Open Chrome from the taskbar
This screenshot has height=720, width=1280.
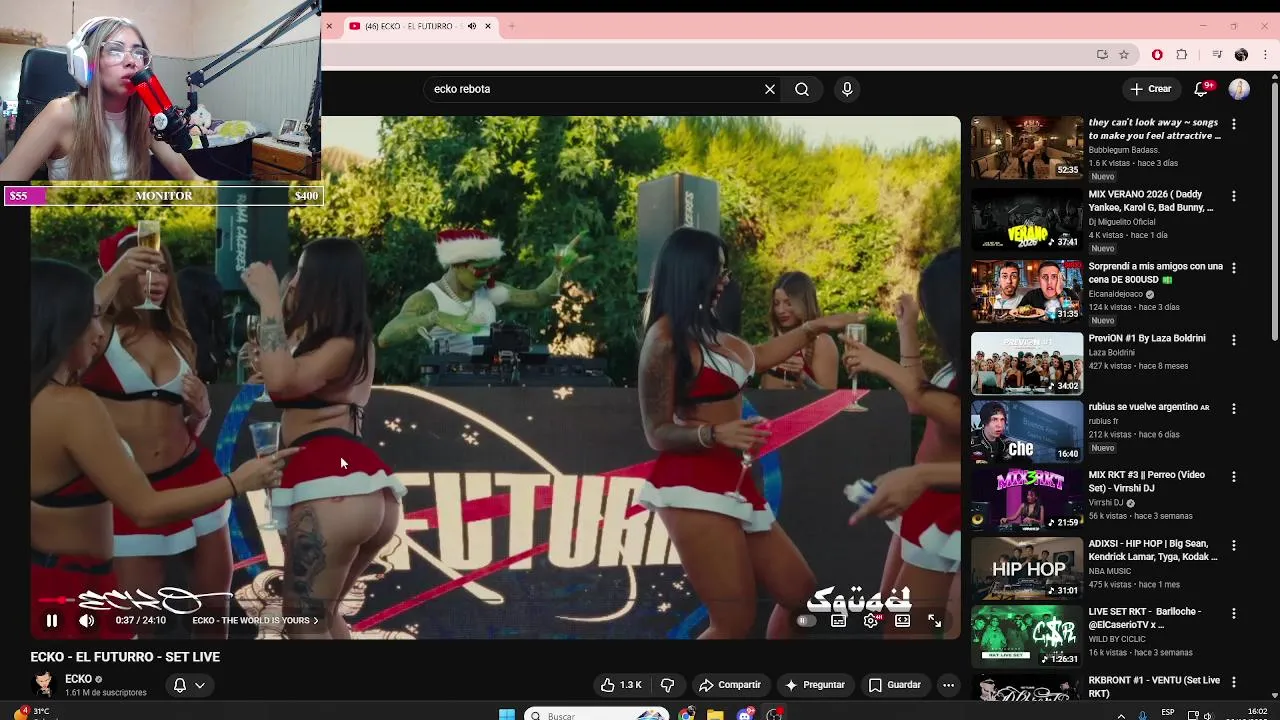click(x=686, y=714)
